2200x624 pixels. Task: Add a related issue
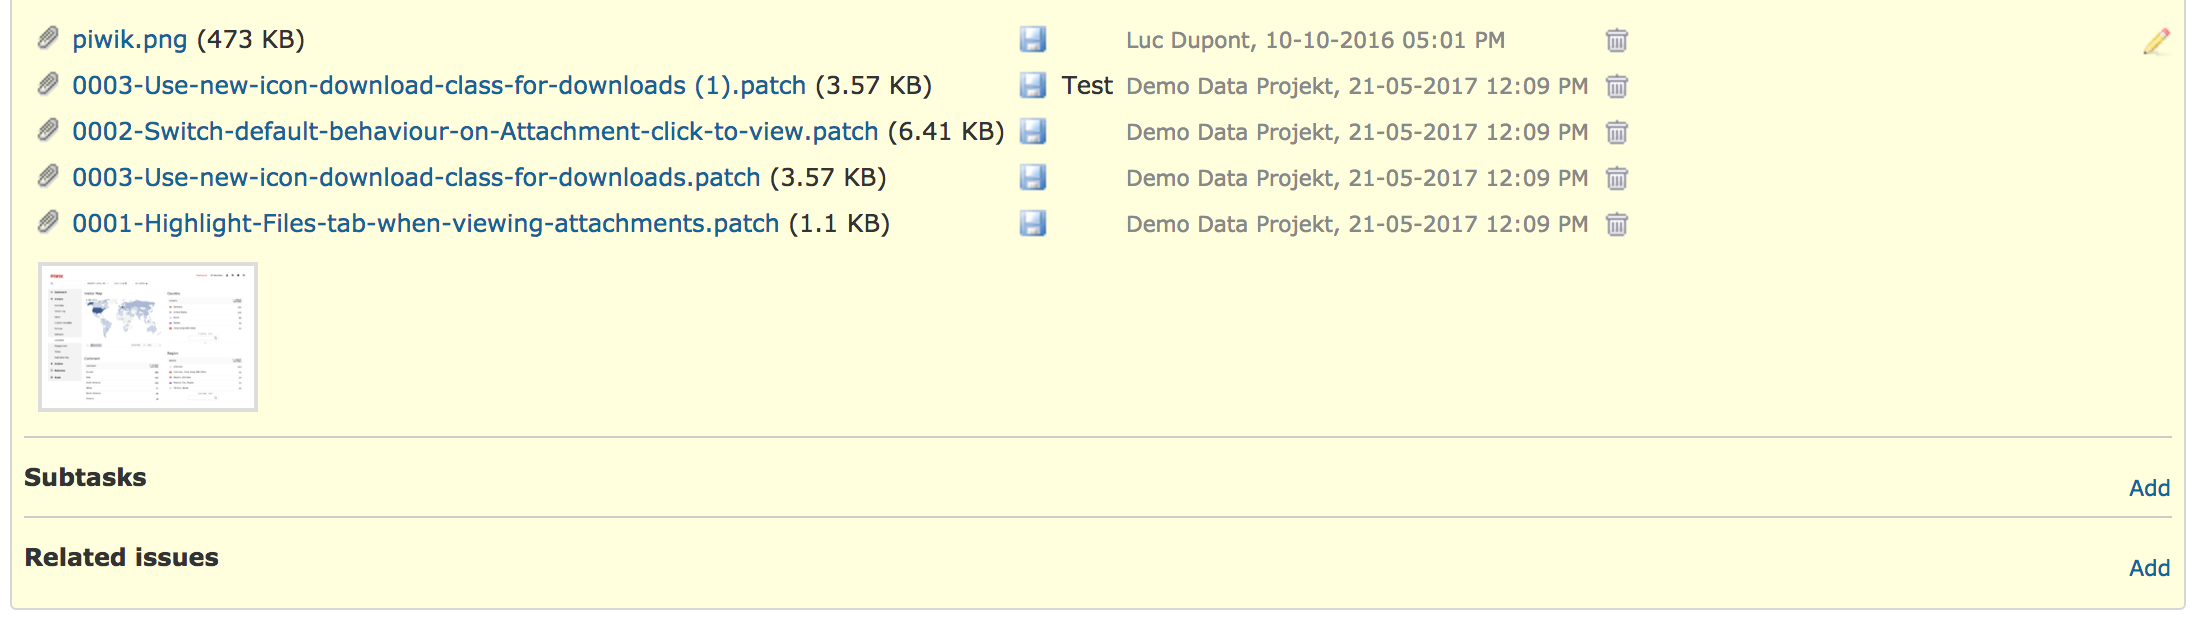tap(2149, 568)
